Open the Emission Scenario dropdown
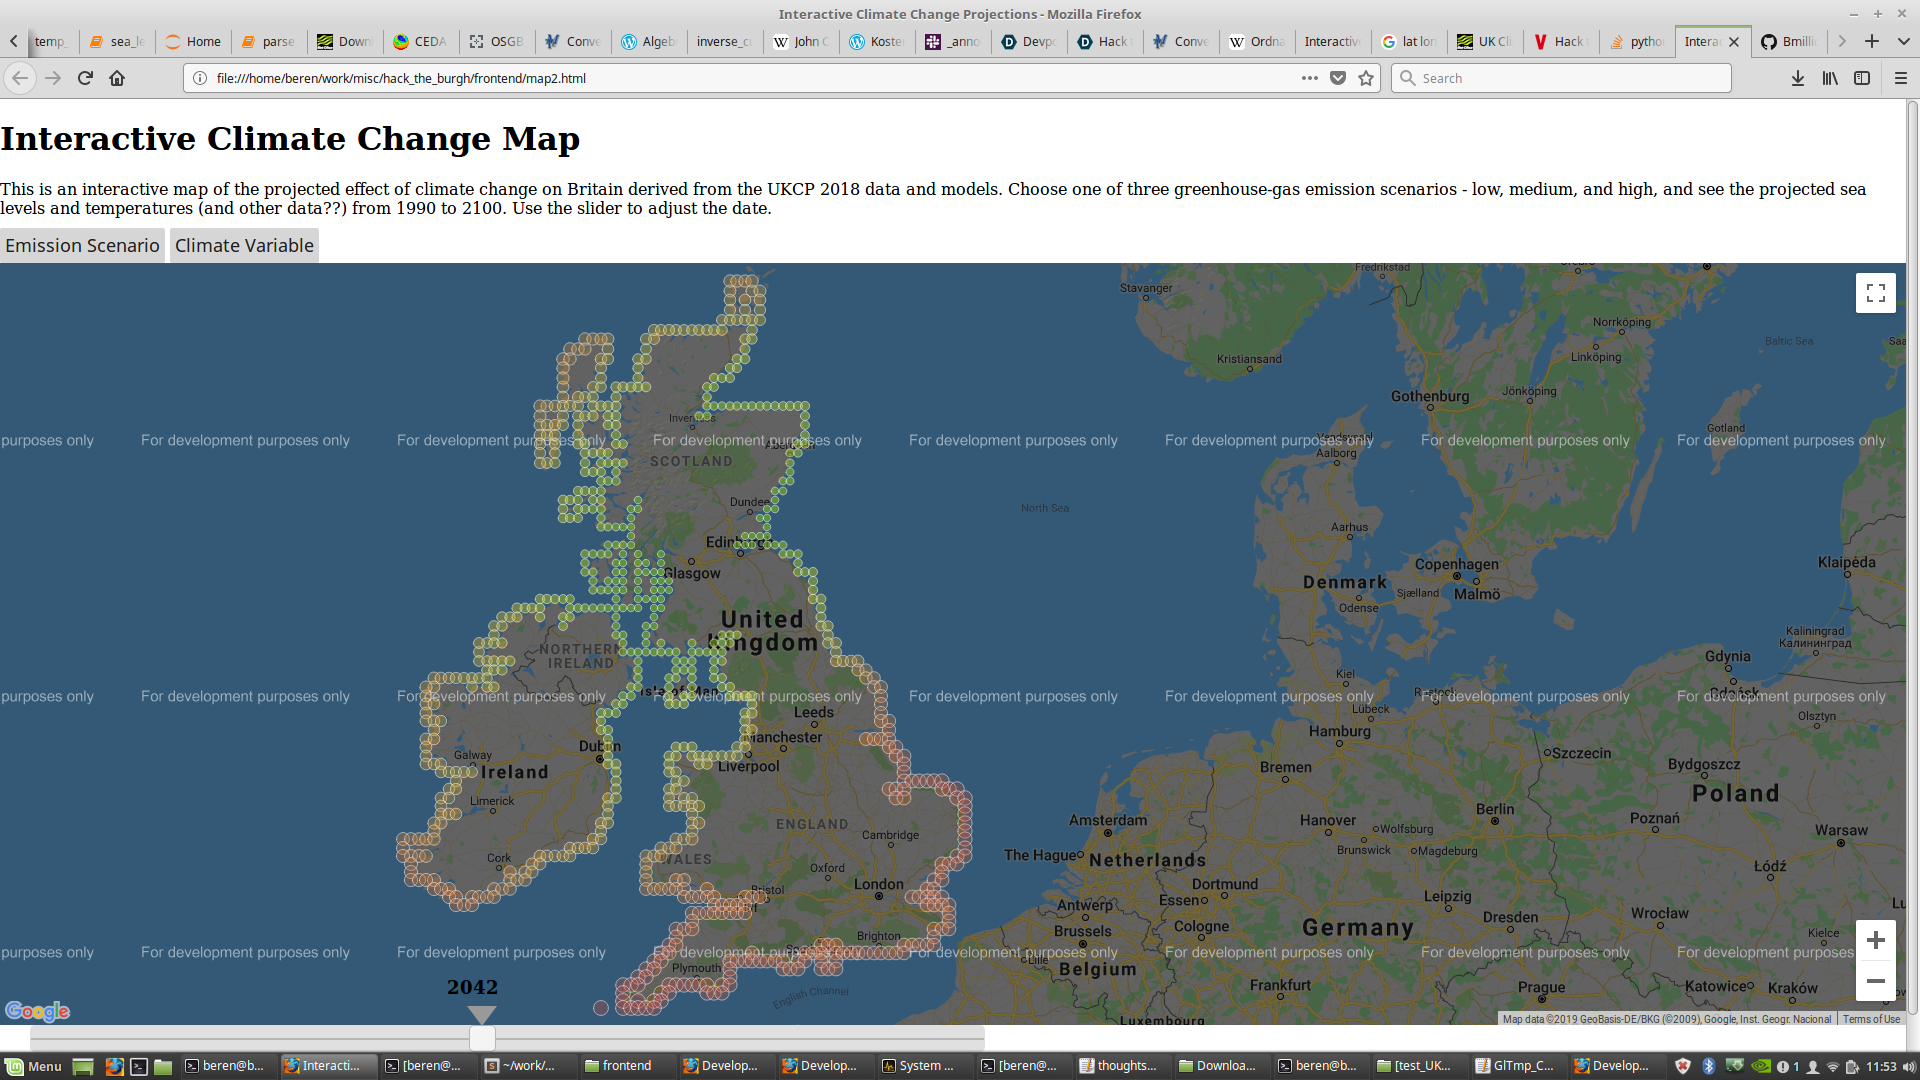The width and height of the screenshot is (1920, 1080). coord(82,245)
